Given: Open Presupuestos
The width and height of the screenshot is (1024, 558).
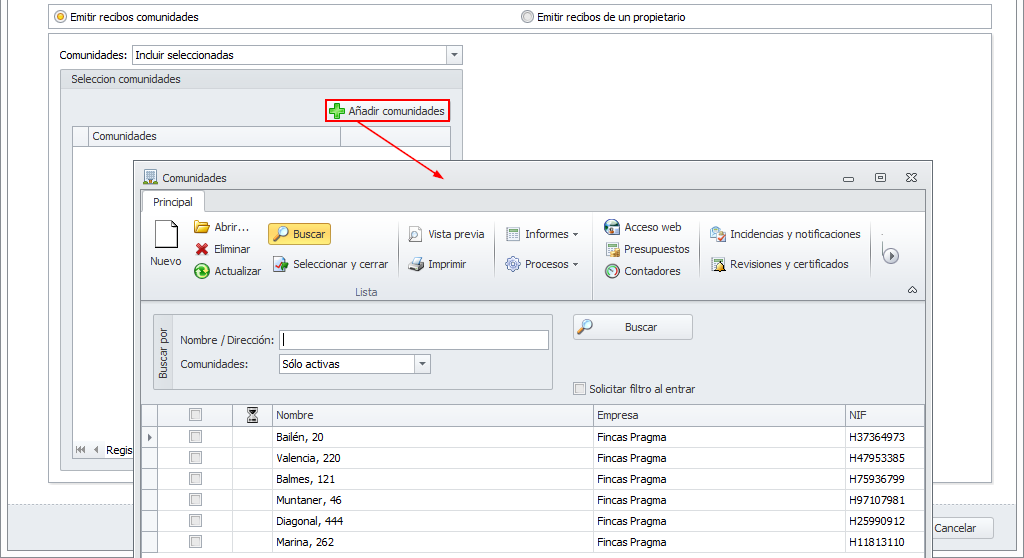Looking at the screenshot, I should [x=647, y=249].
